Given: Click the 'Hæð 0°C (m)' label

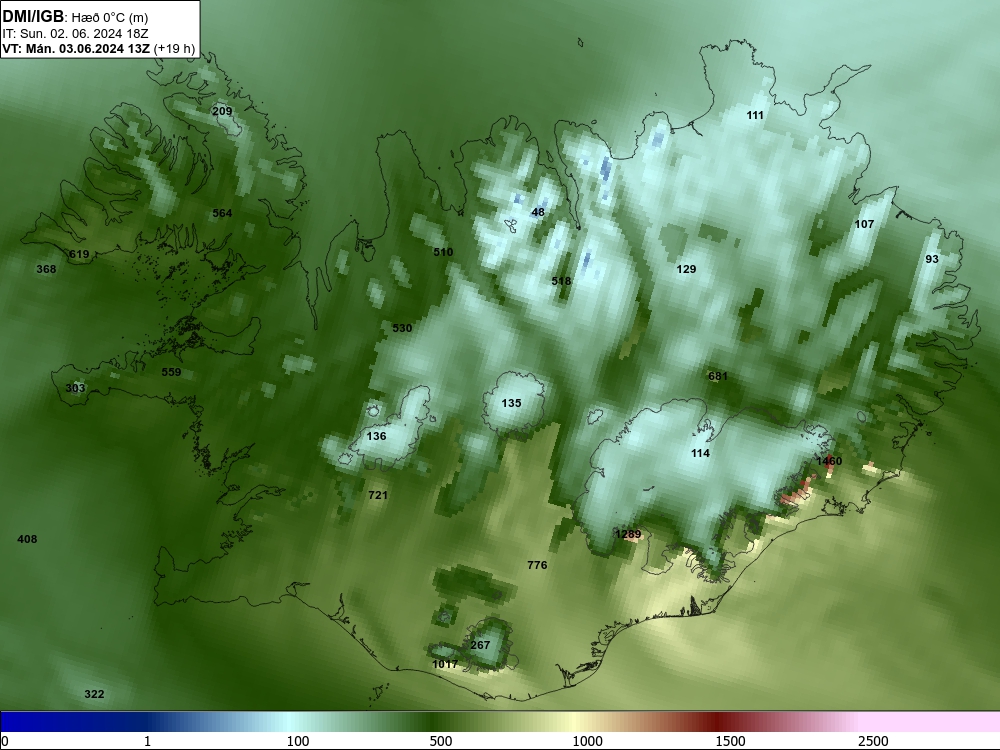Looking at the screenshot, I should point(110,18).
